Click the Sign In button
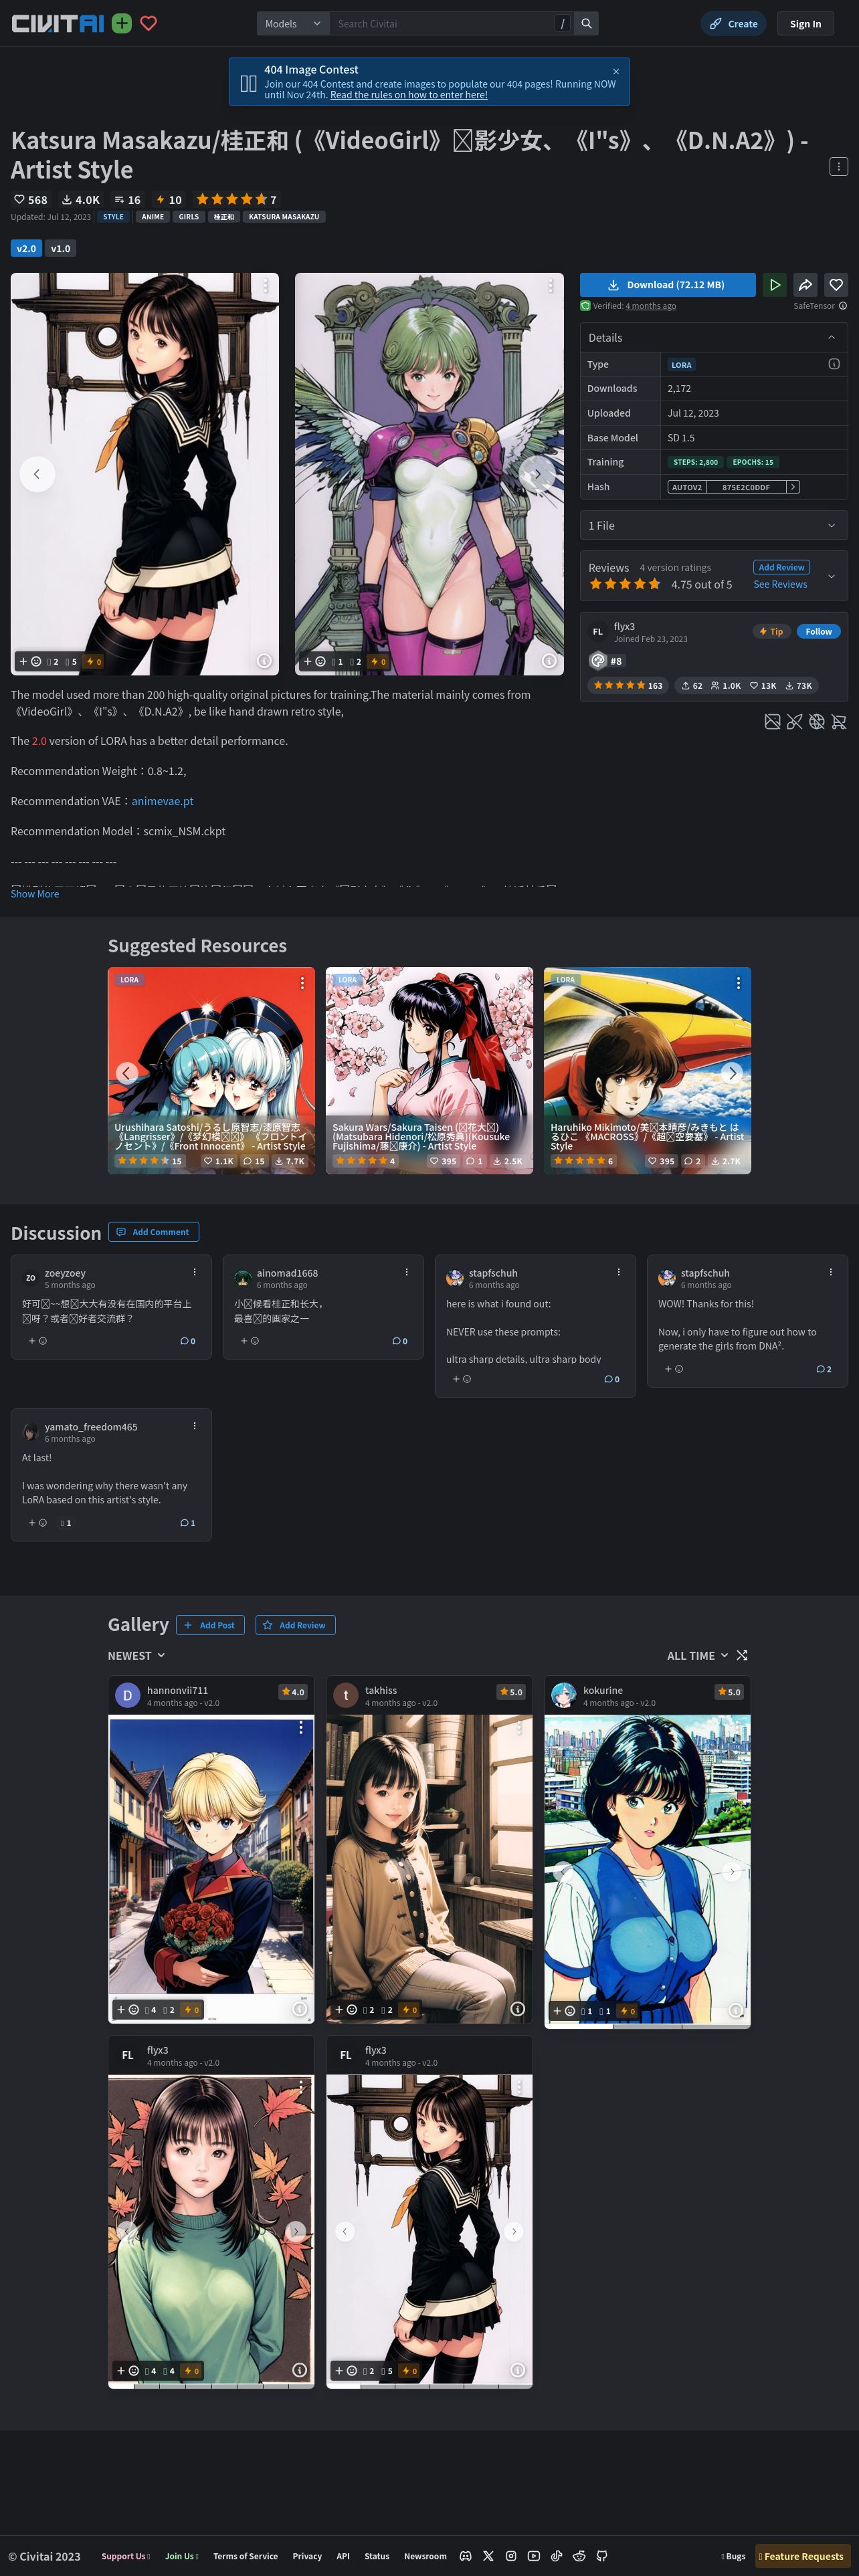Image resolution: width=859 pixels, height=2576 pixels. tap(805, 23)
